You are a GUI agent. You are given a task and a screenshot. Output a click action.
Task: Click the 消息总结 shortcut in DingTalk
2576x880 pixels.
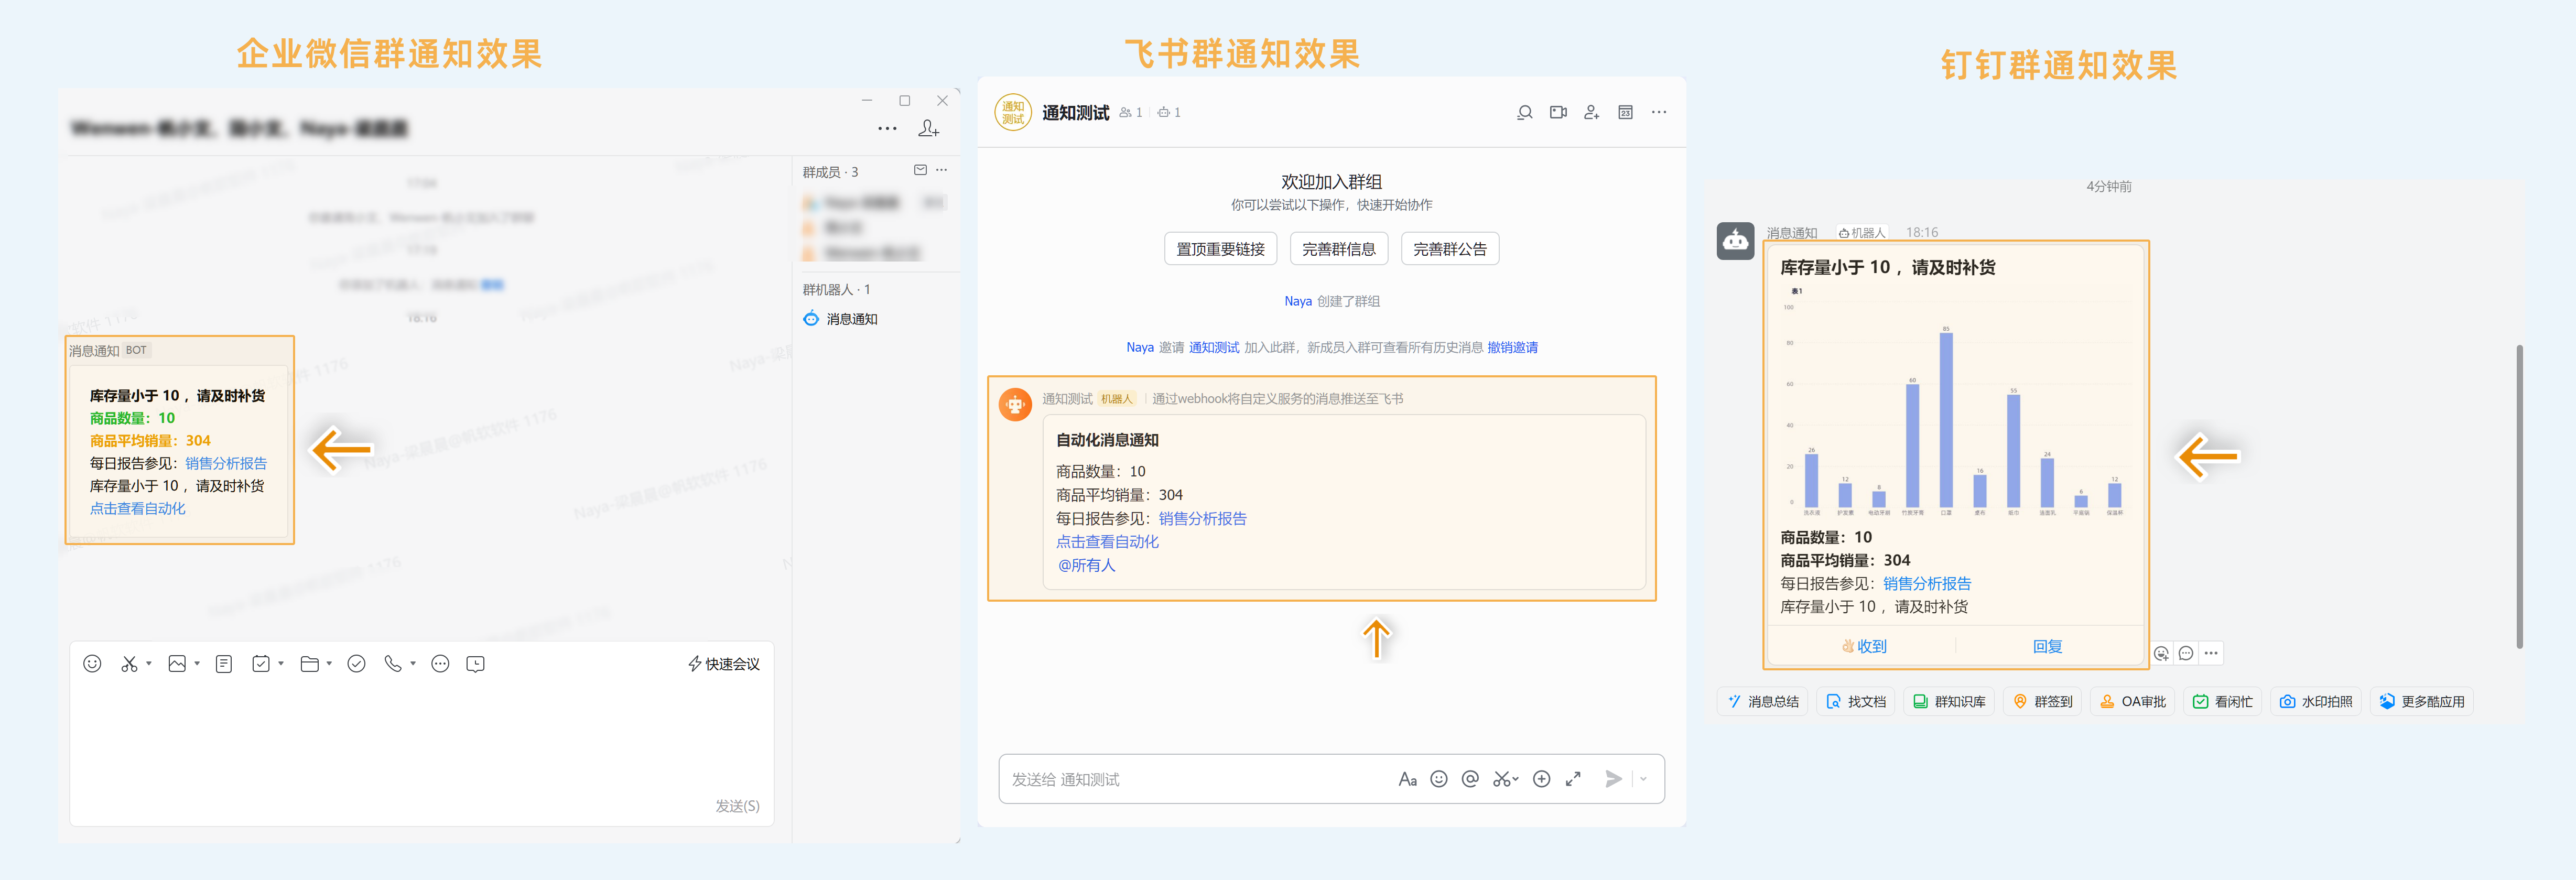[1762, 702]
